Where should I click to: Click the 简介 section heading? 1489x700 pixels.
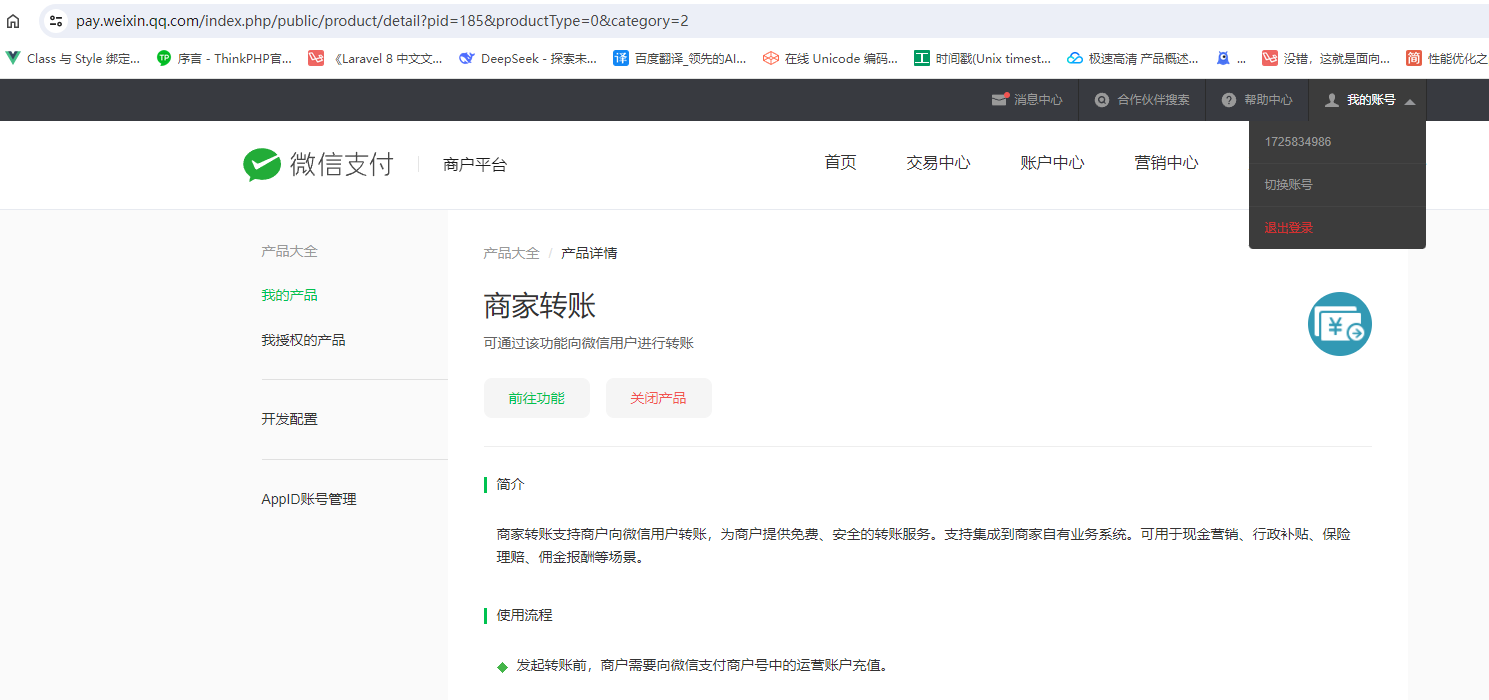point(510,484)
